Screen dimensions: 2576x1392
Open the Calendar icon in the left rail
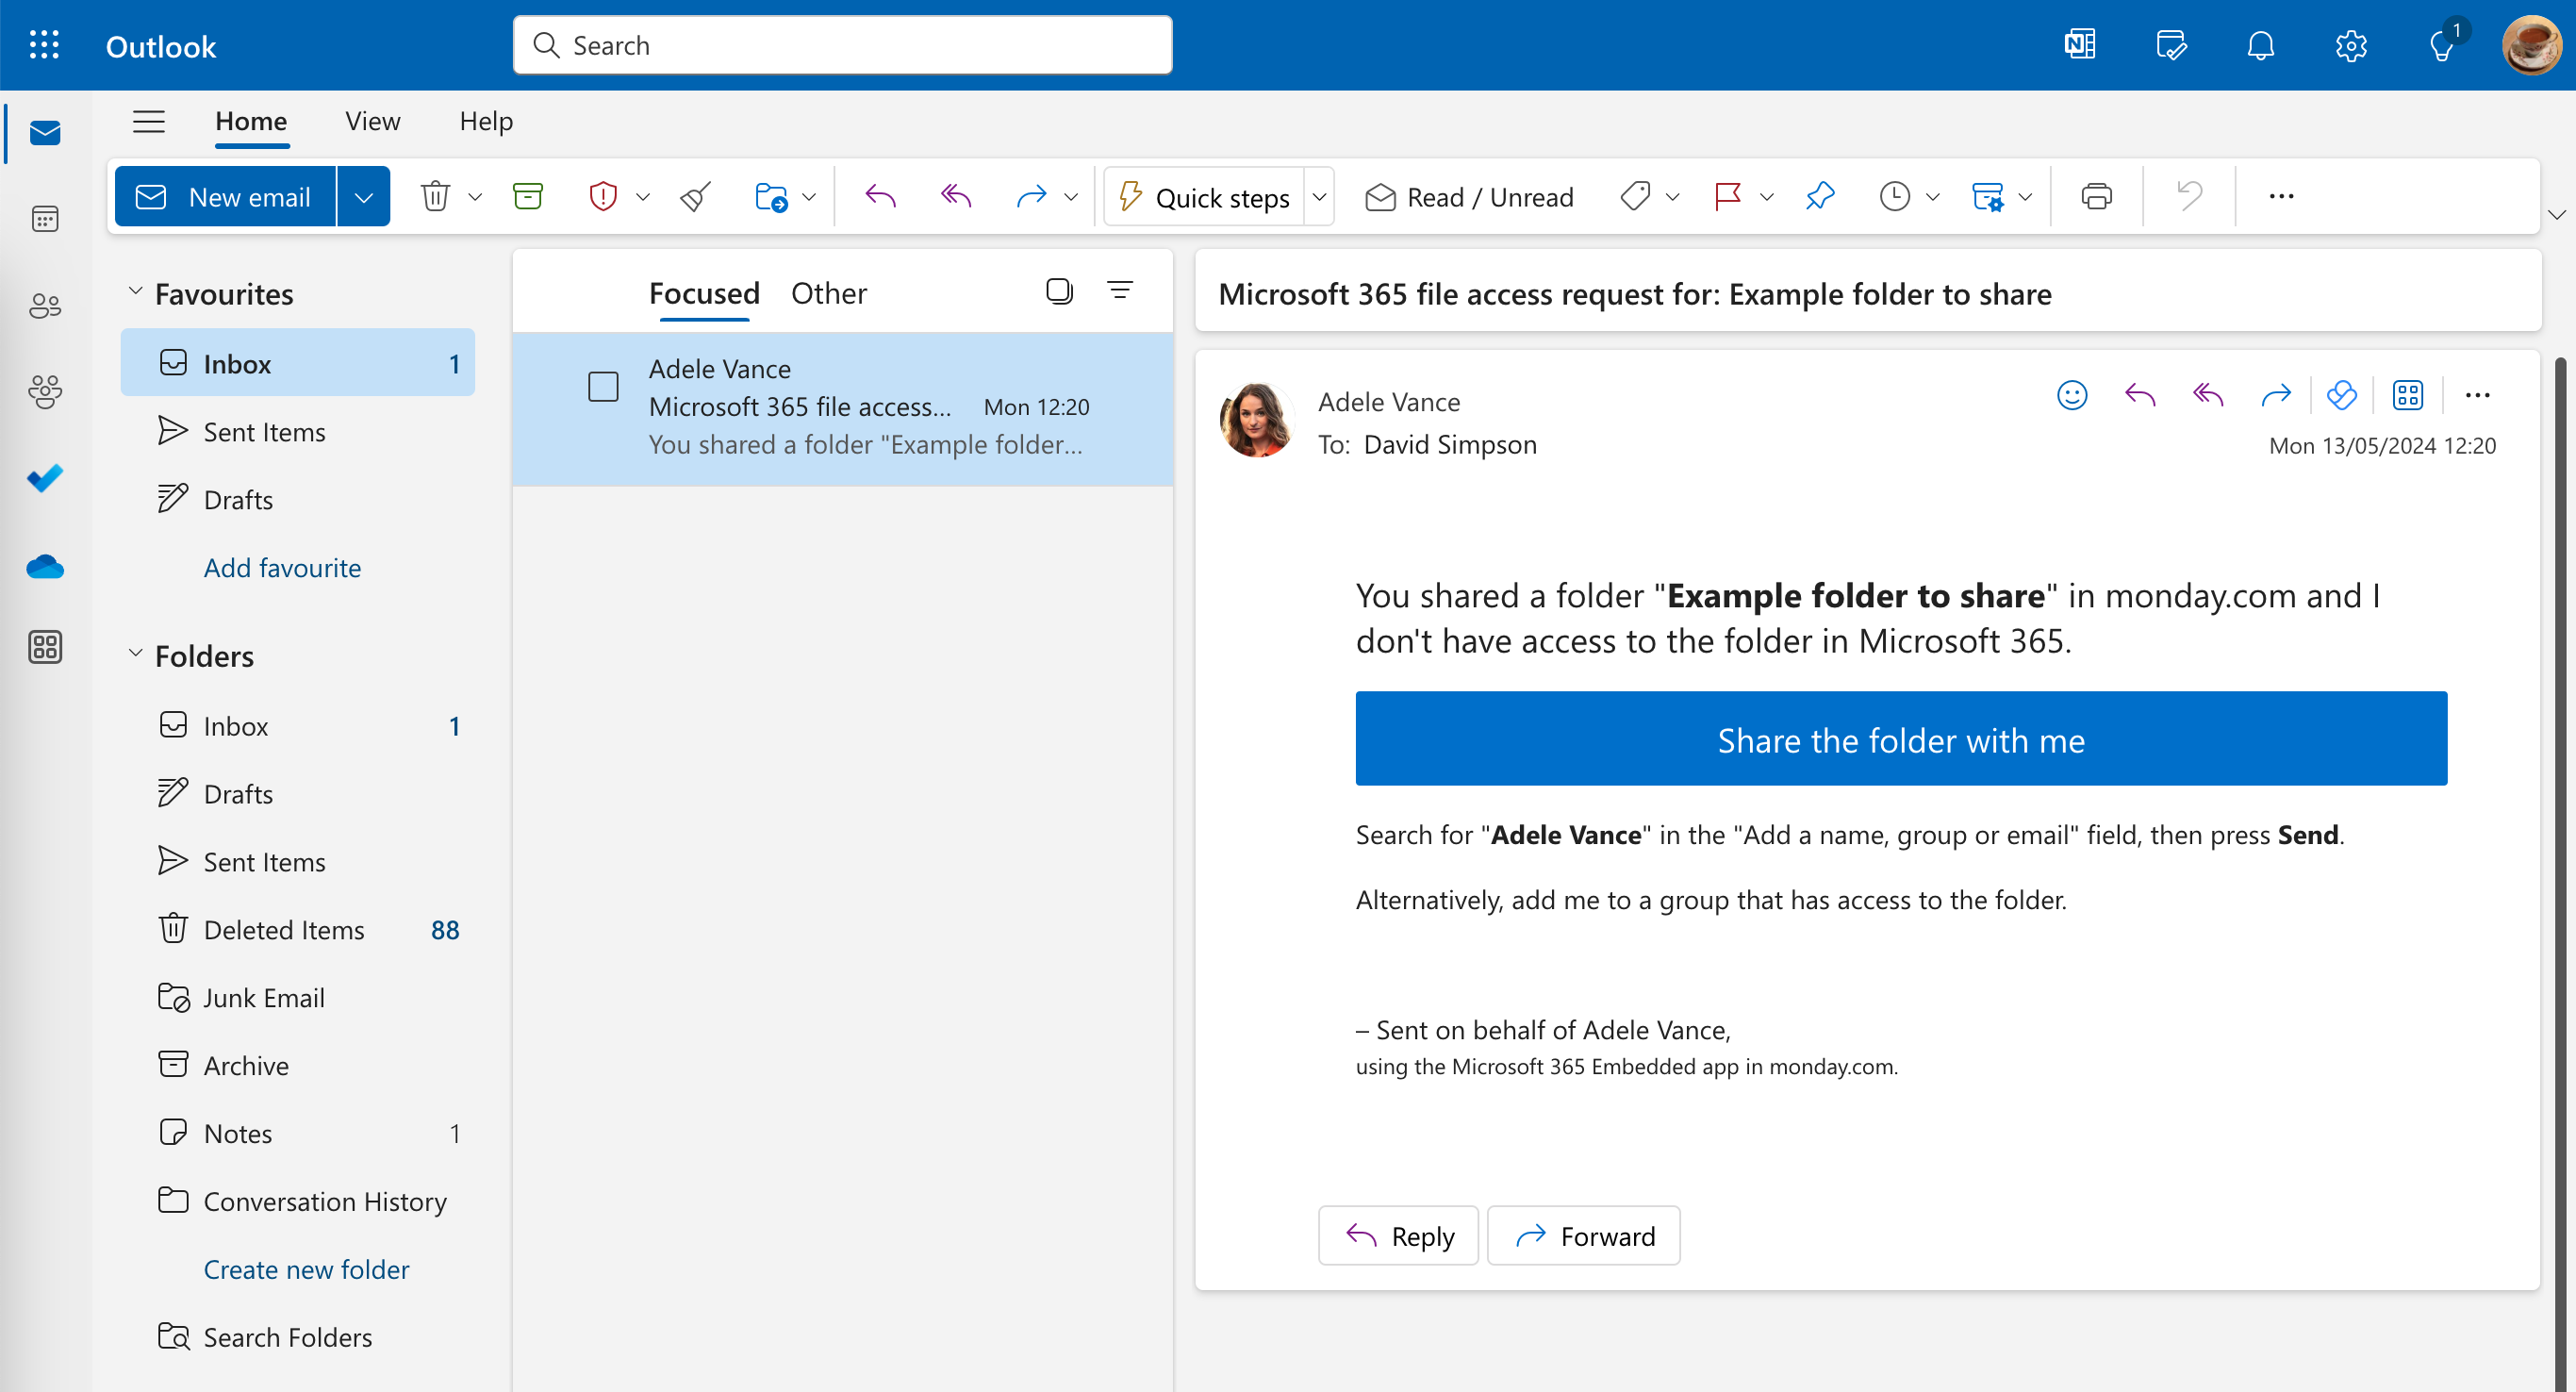click(x=45, y=218)
